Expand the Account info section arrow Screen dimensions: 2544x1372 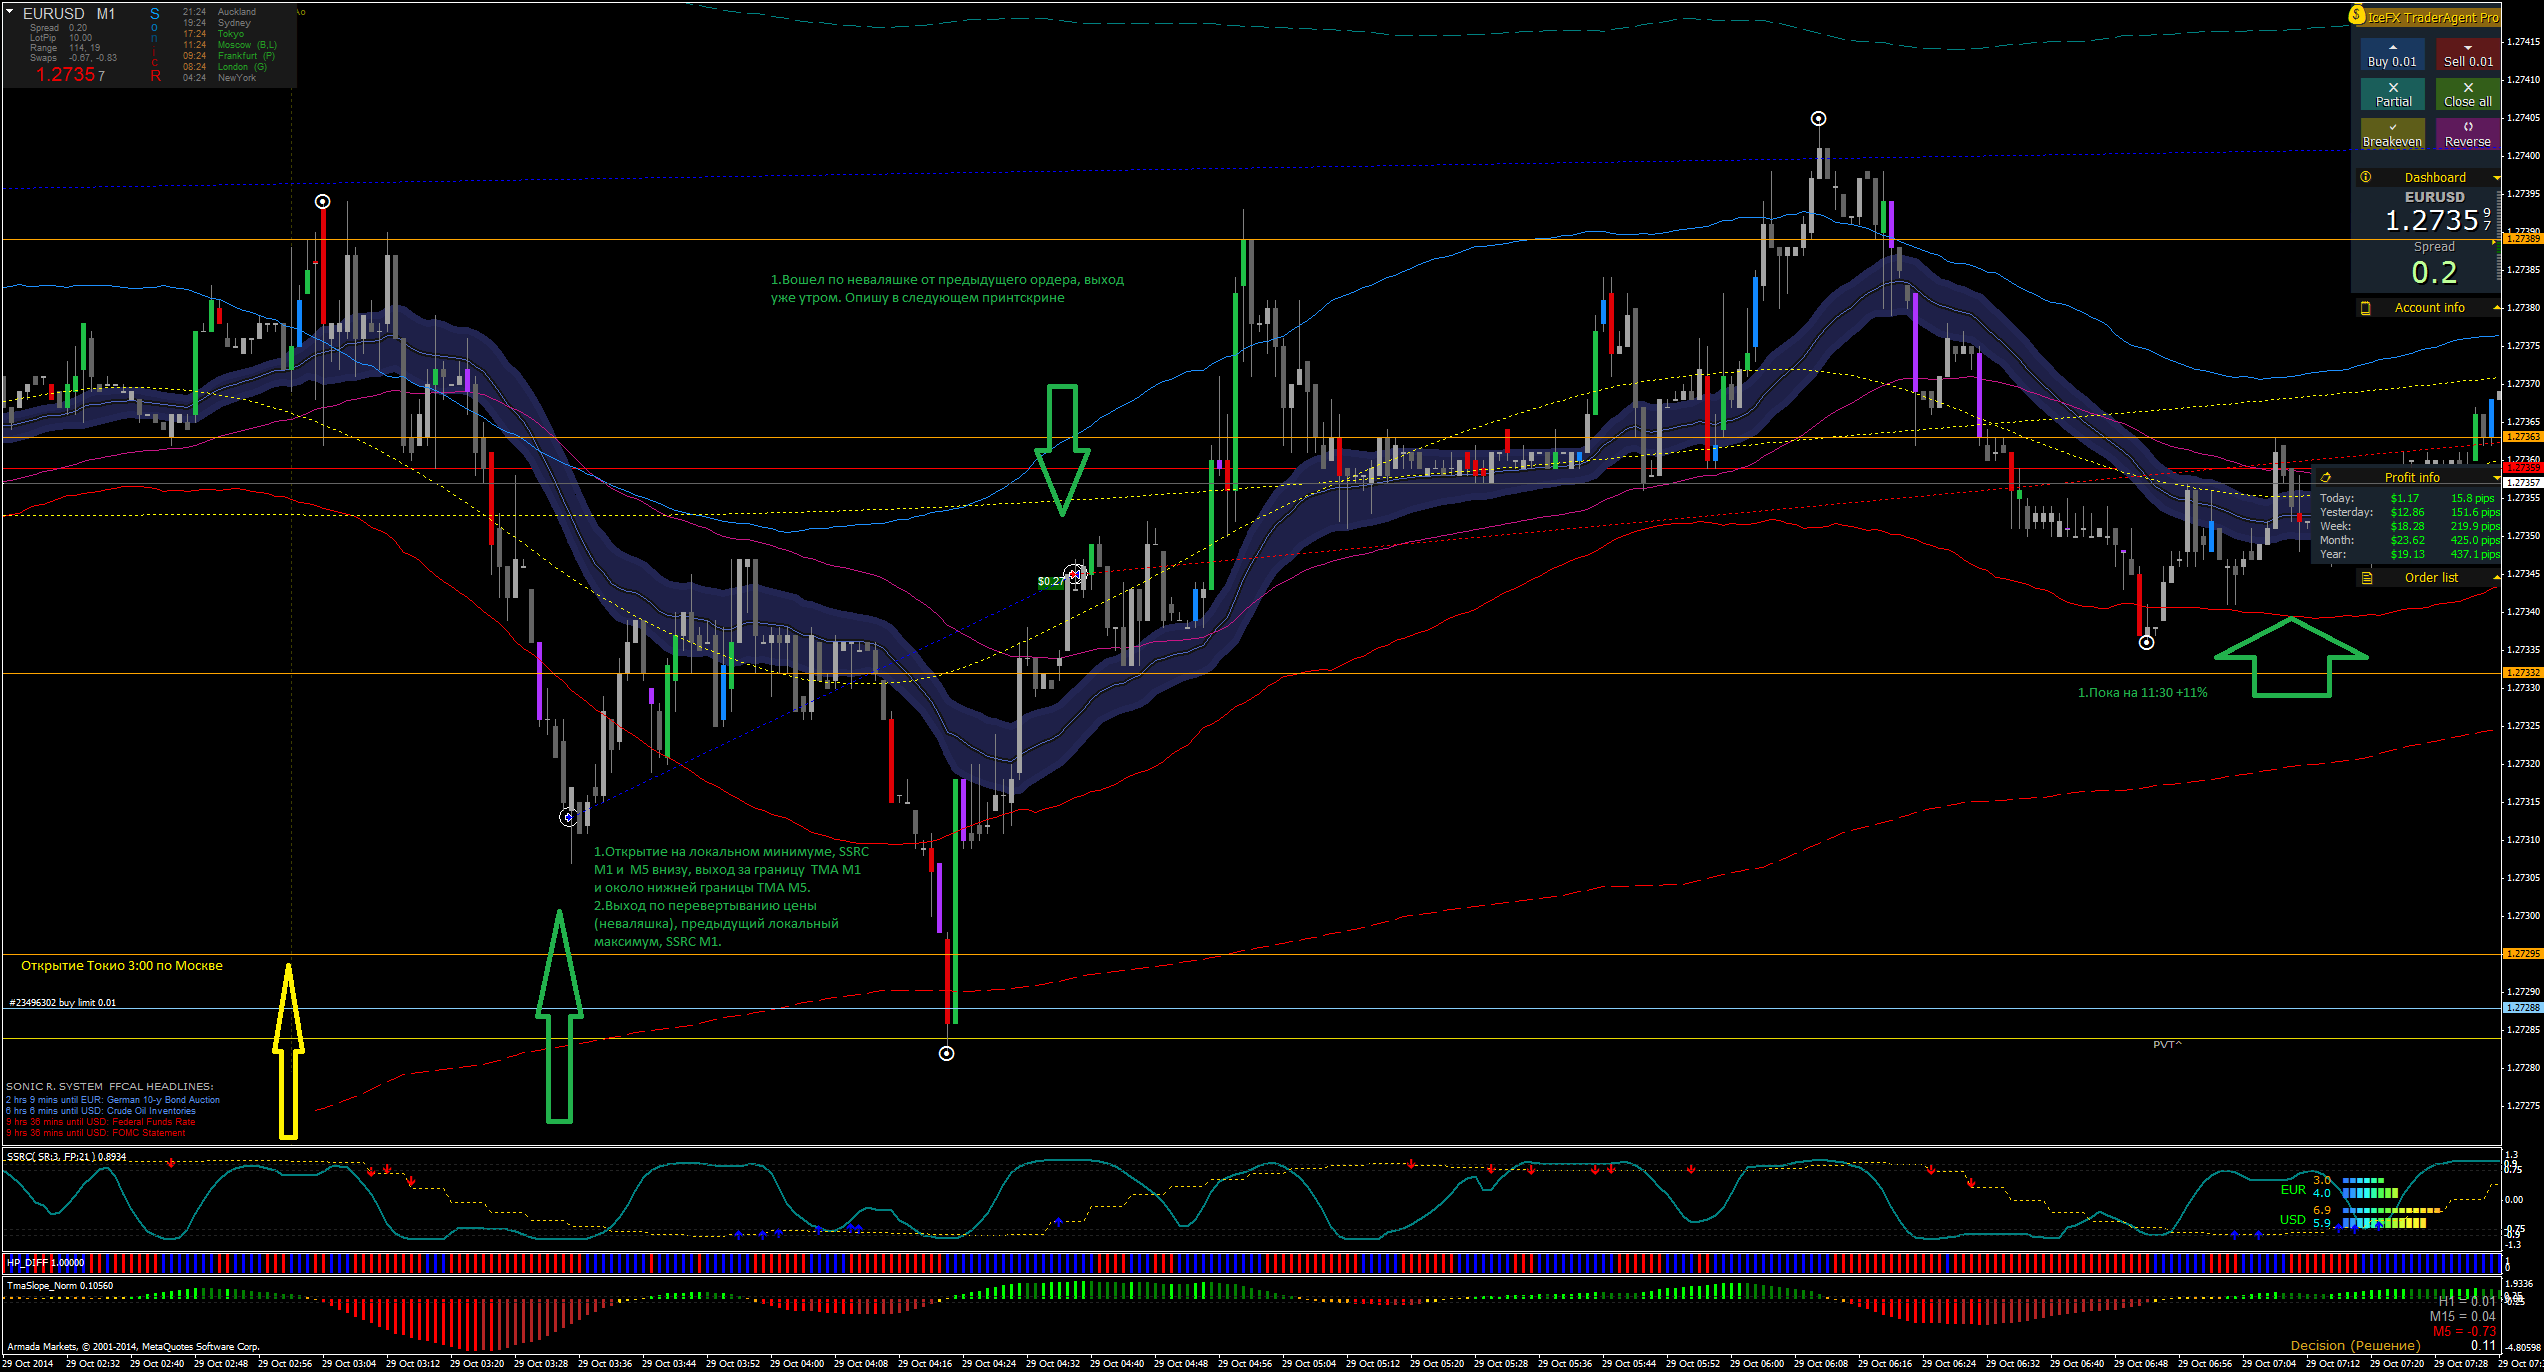[x=2496, y=308]
